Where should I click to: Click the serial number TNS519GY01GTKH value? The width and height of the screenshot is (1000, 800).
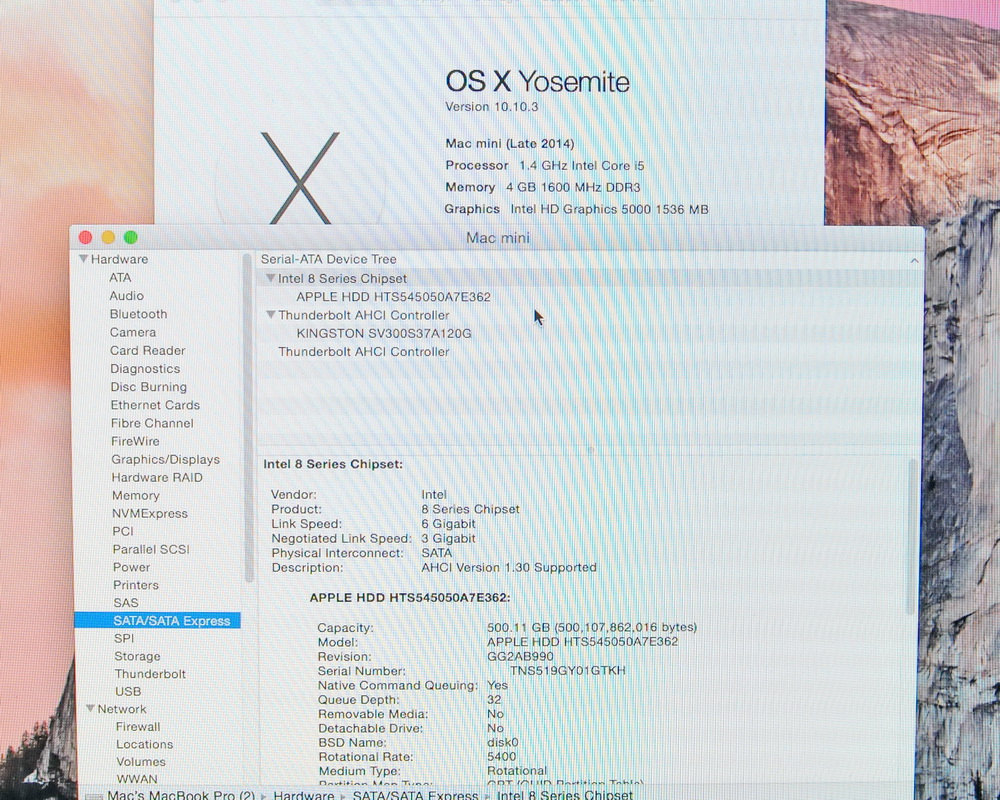tap(568, 670)
